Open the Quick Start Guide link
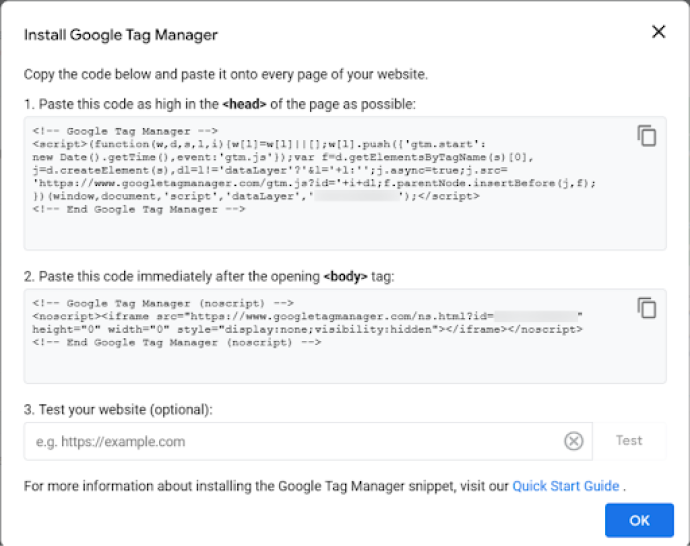The image size is (690, 546). [x=566, y=486]
